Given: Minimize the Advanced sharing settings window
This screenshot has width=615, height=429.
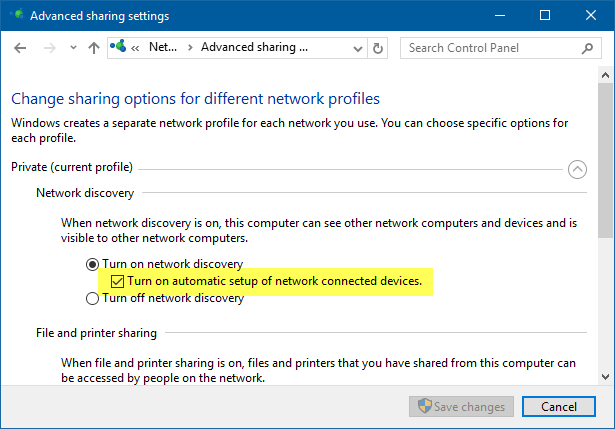Looking at the screenshot, I should pyautogui.click(x=500, y=15).
